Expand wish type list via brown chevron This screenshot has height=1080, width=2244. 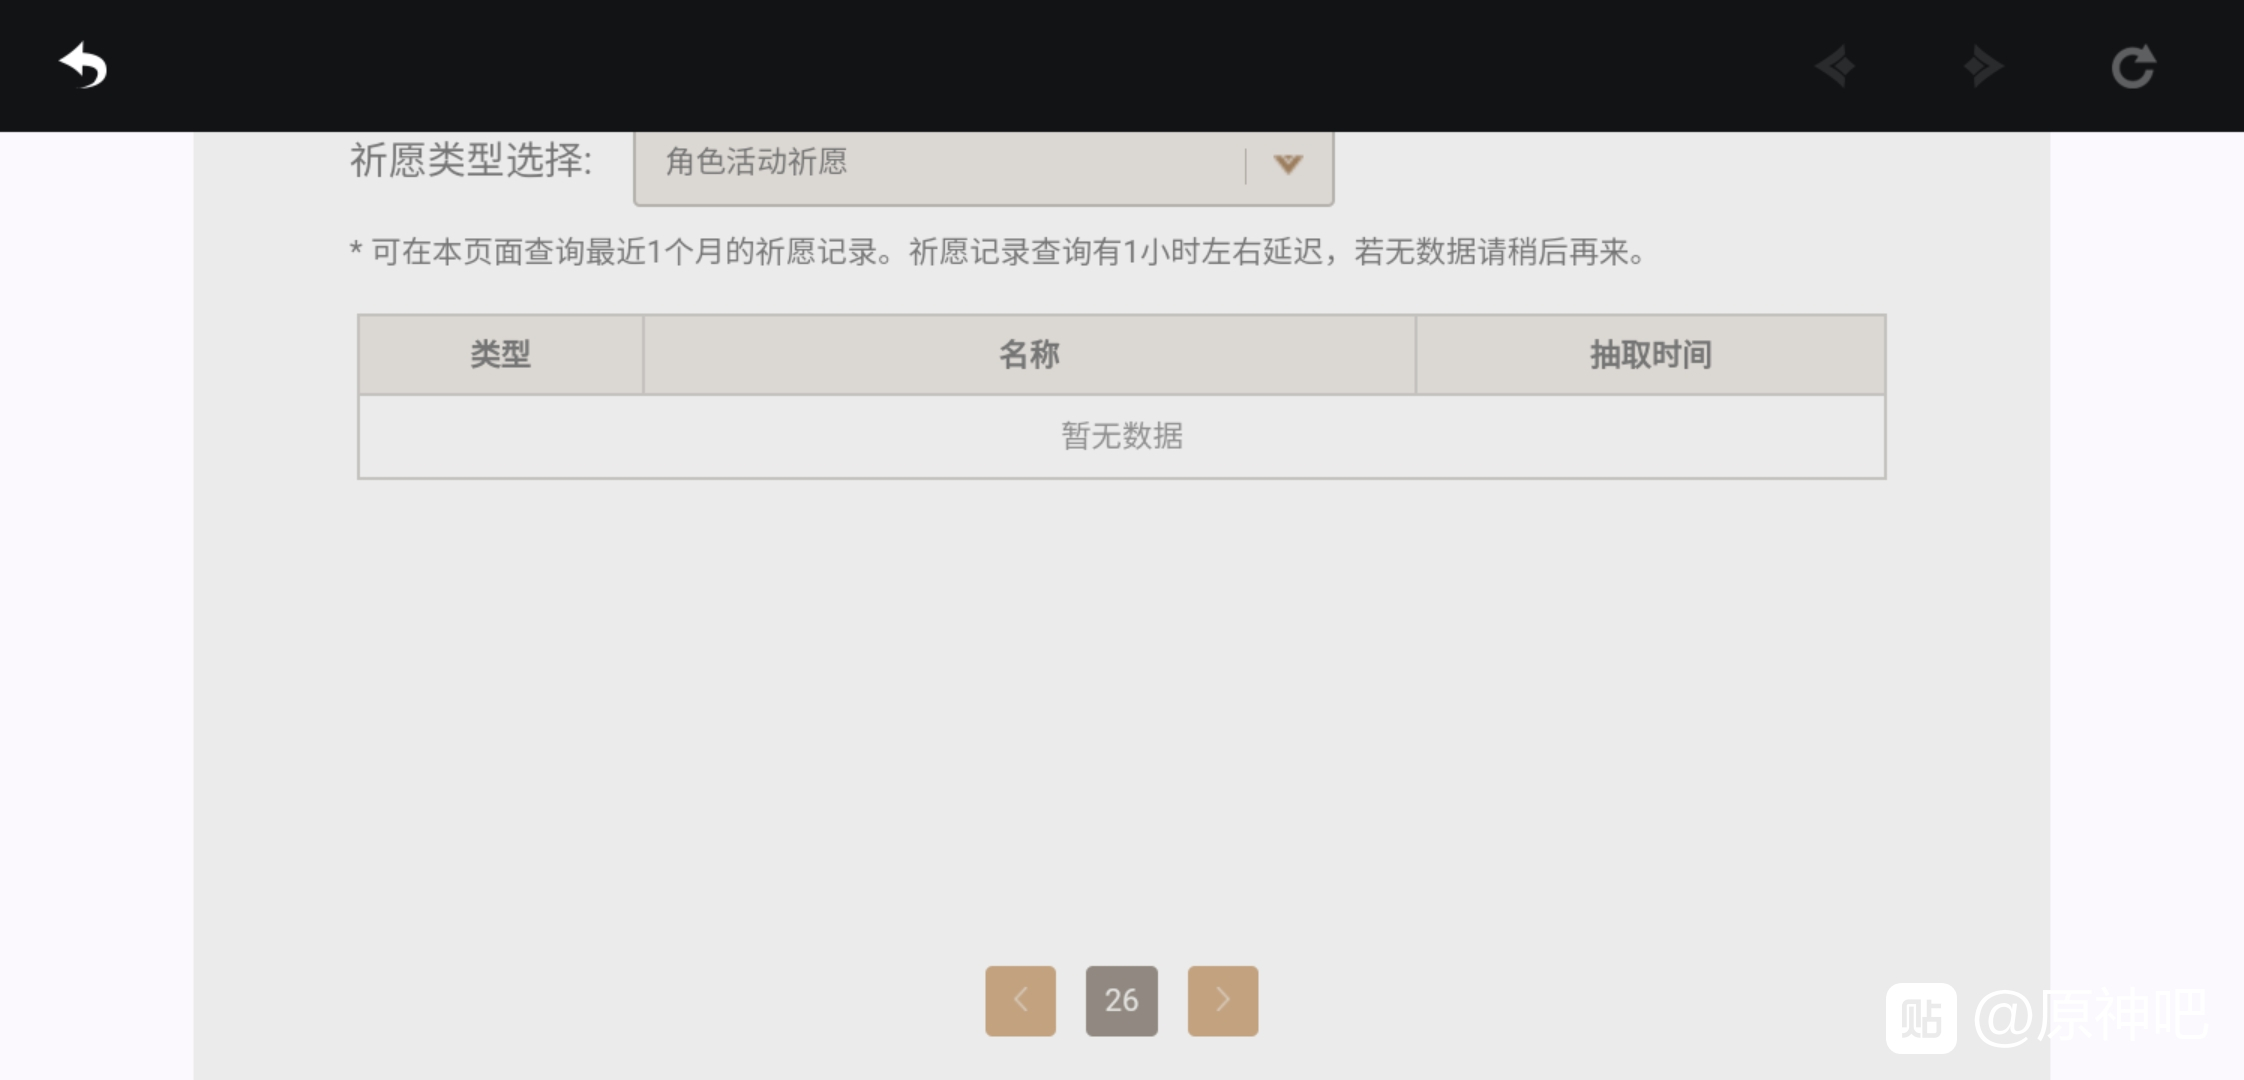click(x=1288, y=163)
